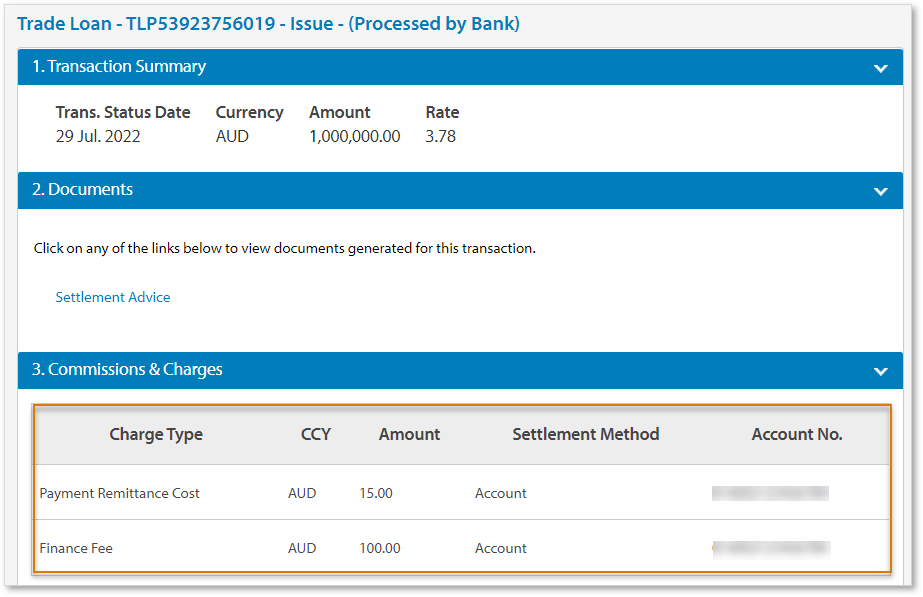
Task: Click the Amount column header in charges table
Action: tap(409, 434)
